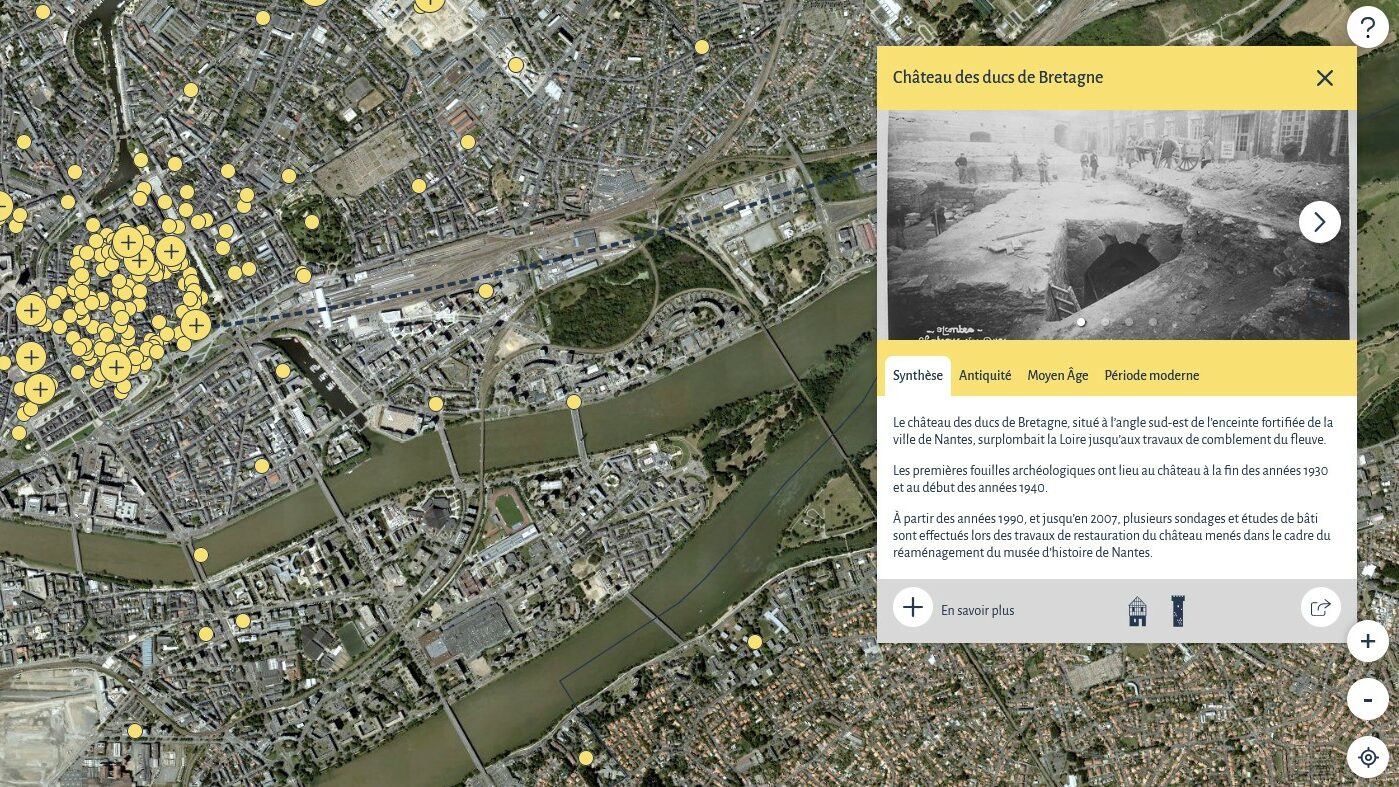Select the Période moderne tab
This screenshot has width=1399, height=787.
pos(1151,376)
